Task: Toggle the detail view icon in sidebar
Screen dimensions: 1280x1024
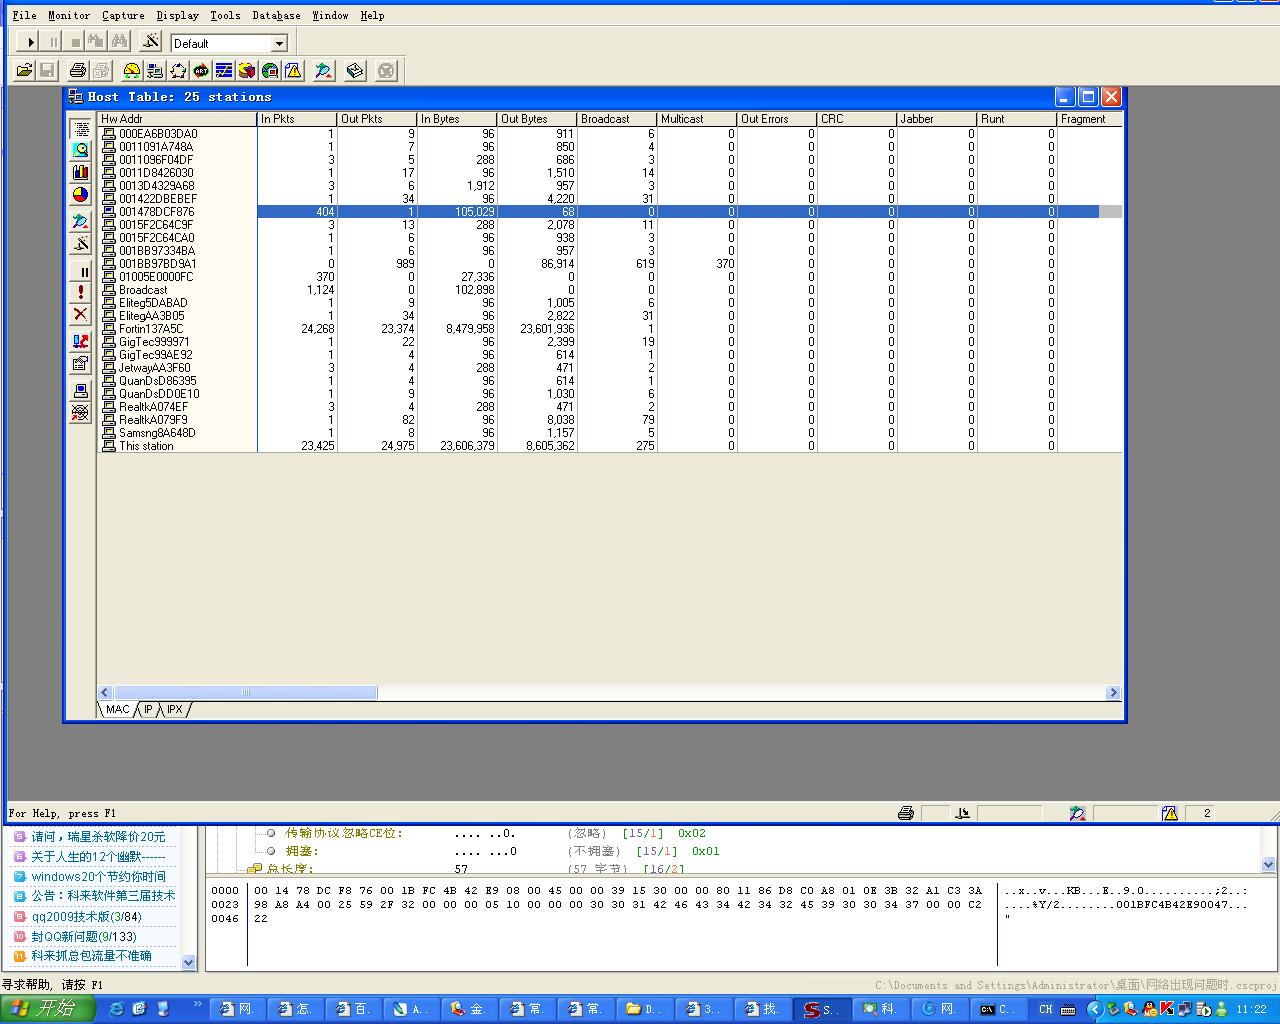Action: [81, 150]
